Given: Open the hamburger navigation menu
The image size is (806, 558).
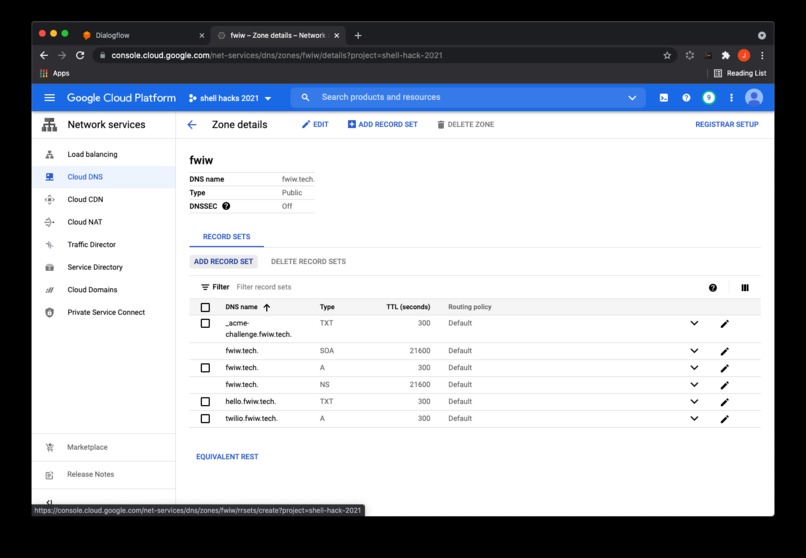Looking at the screenshot, I should pos(49,98).
